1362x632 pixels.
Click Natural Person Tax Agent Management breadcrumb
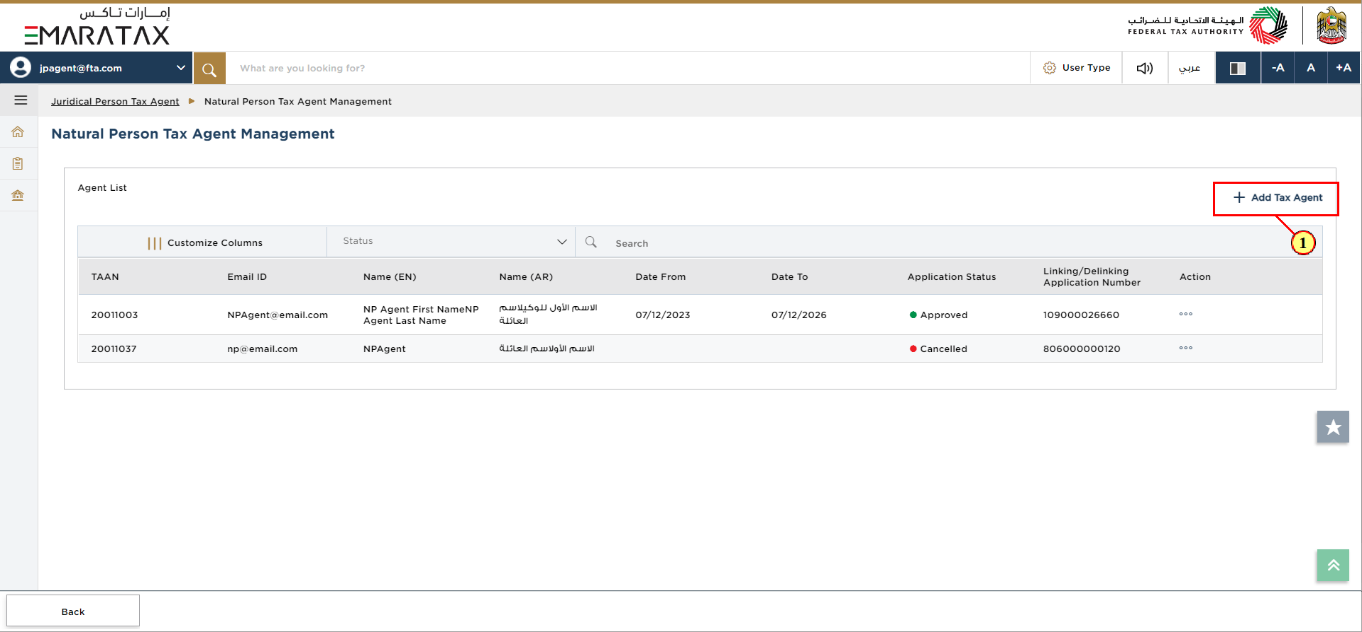(298, 101)
